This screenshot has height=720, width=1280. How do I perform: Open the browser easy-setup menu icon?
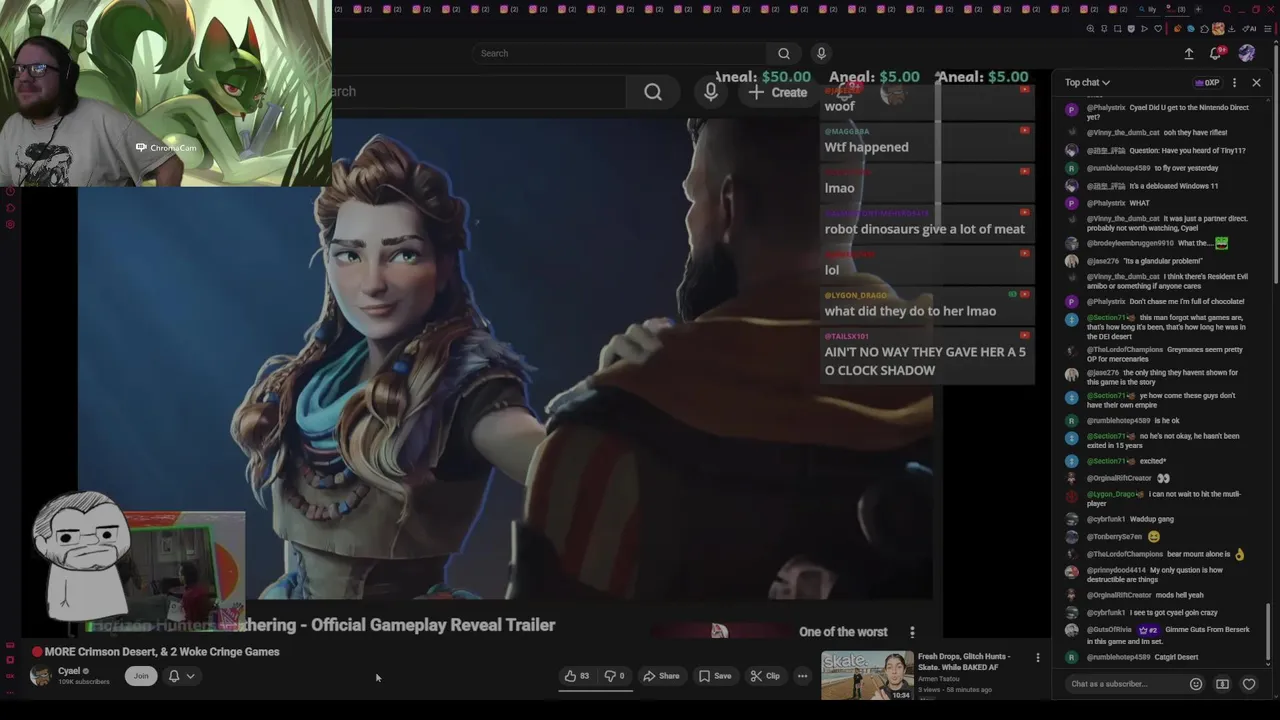coord(1268,29)
